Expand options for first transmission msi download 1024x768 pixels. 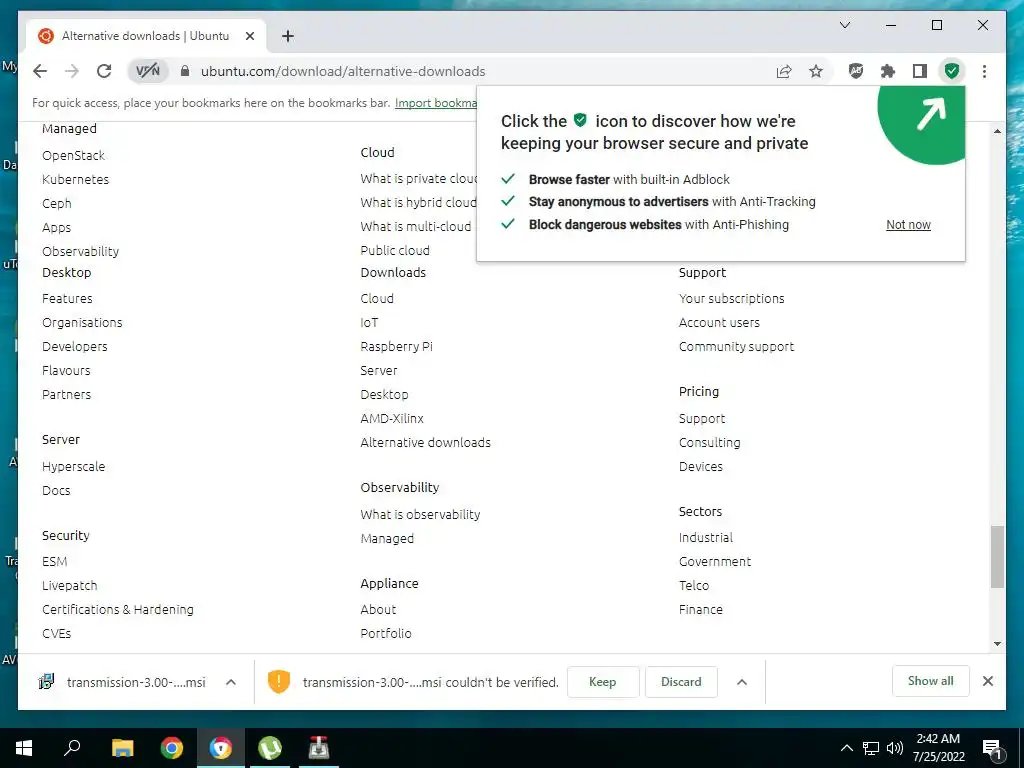(231, 682)
